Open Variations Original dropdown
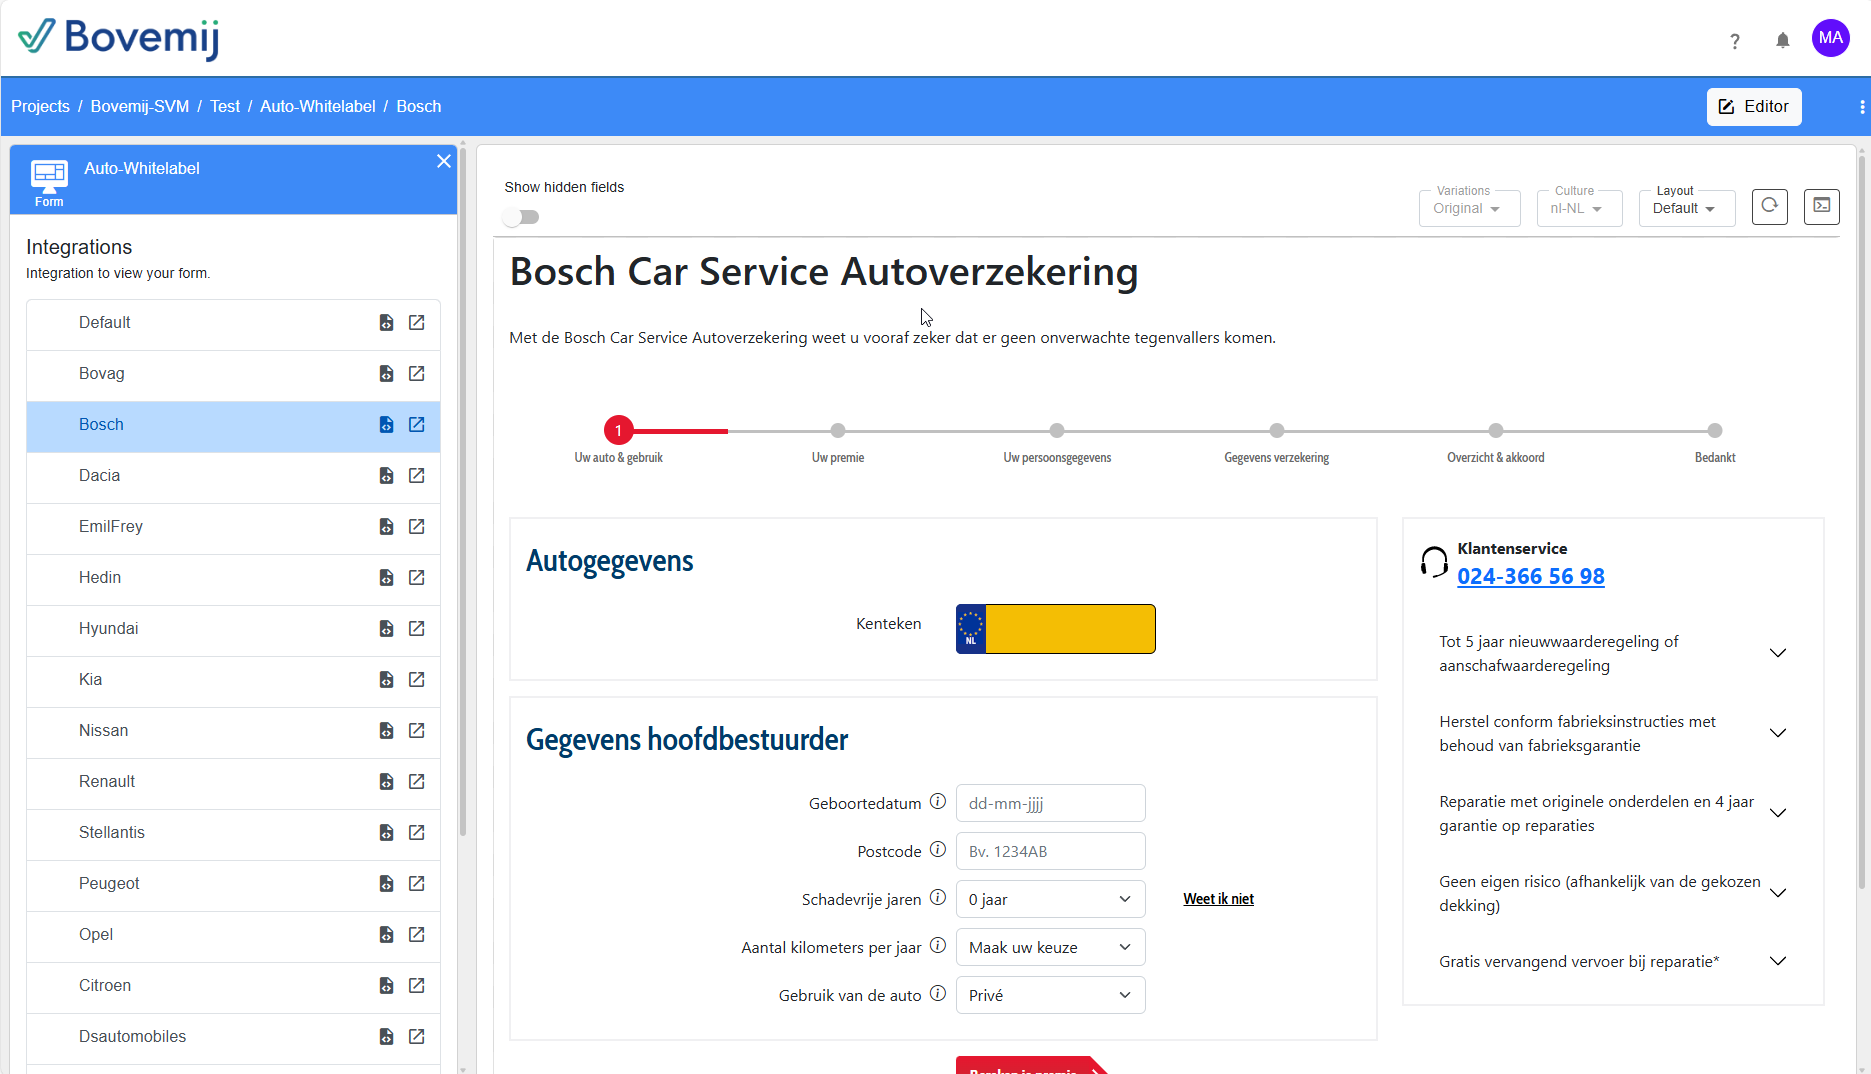 [1469, 208]
